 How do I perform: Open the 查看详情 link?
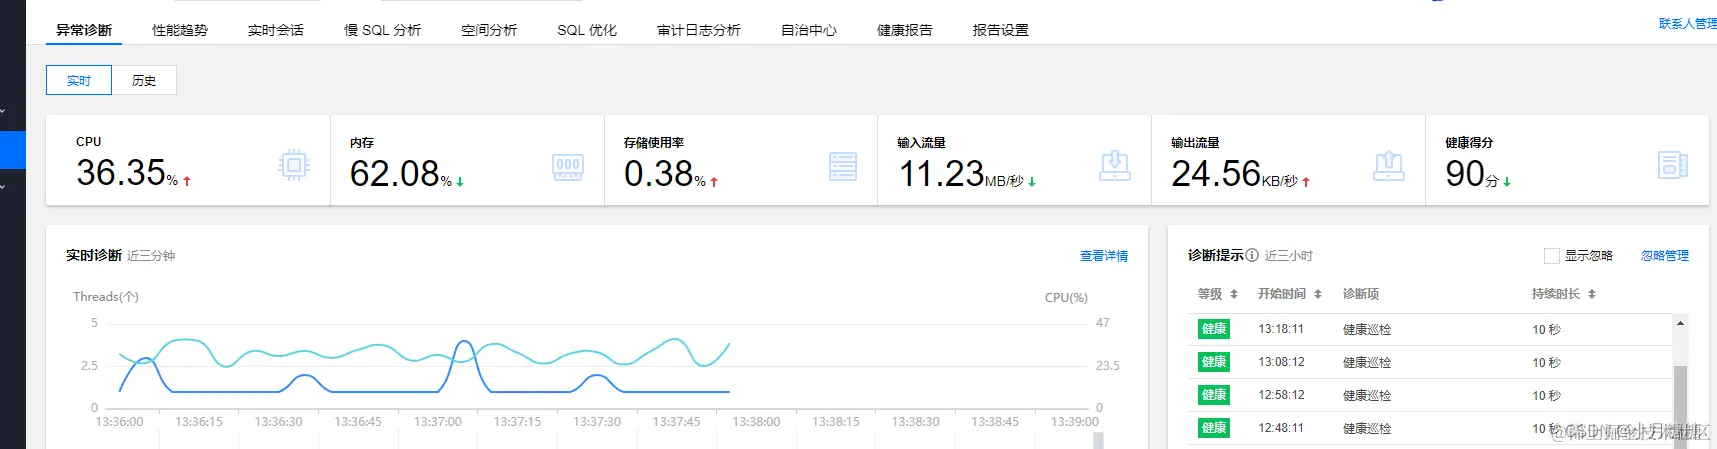[1104, 256]
